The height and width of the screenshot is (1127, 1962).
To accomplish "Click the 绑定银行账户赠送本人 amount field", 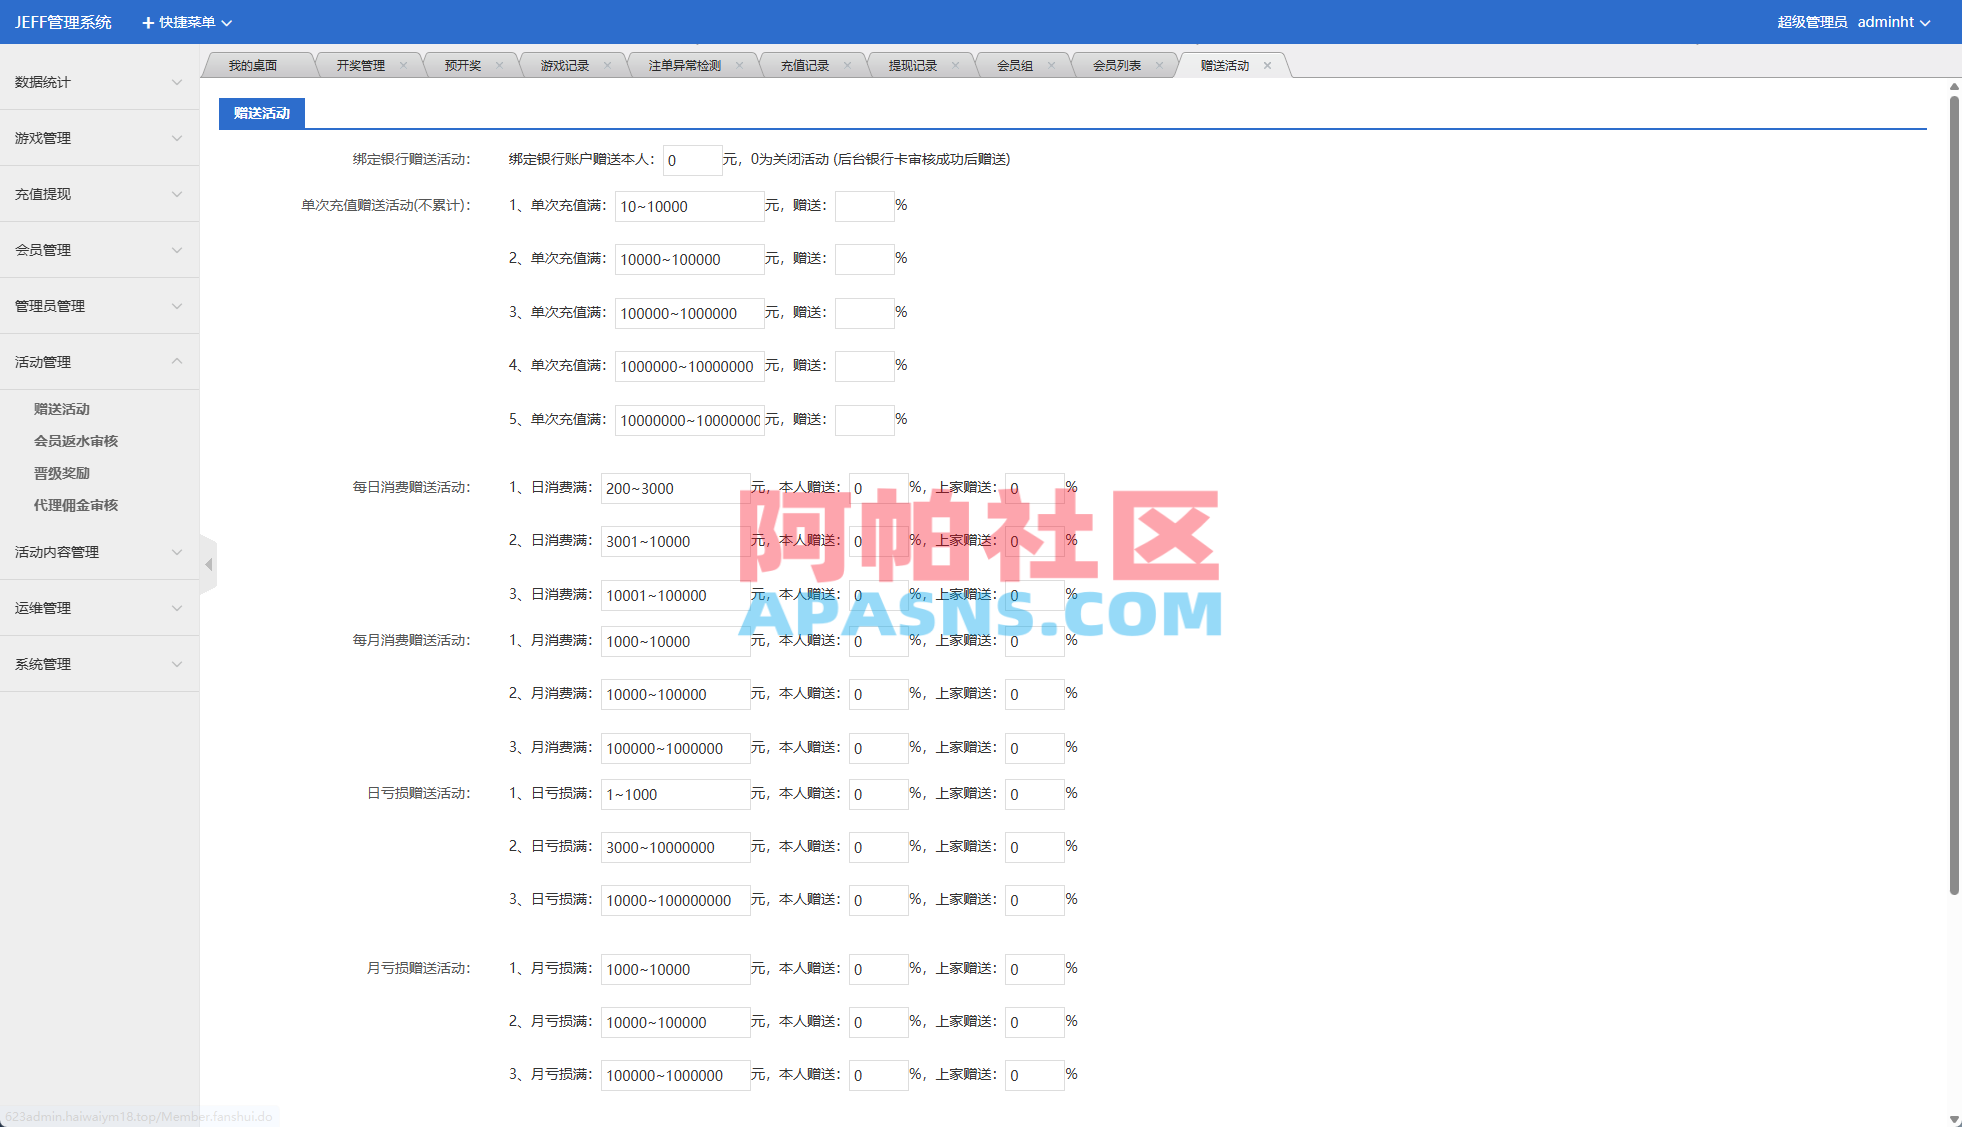I will 691,160.
